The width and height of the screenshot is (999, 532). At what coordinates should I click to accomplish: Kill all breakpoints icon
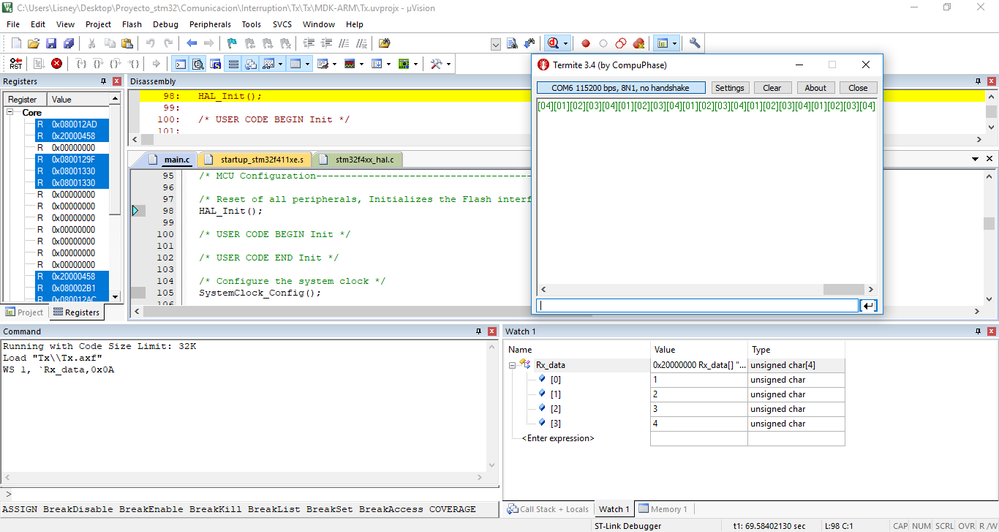click(x=638, y=43)
